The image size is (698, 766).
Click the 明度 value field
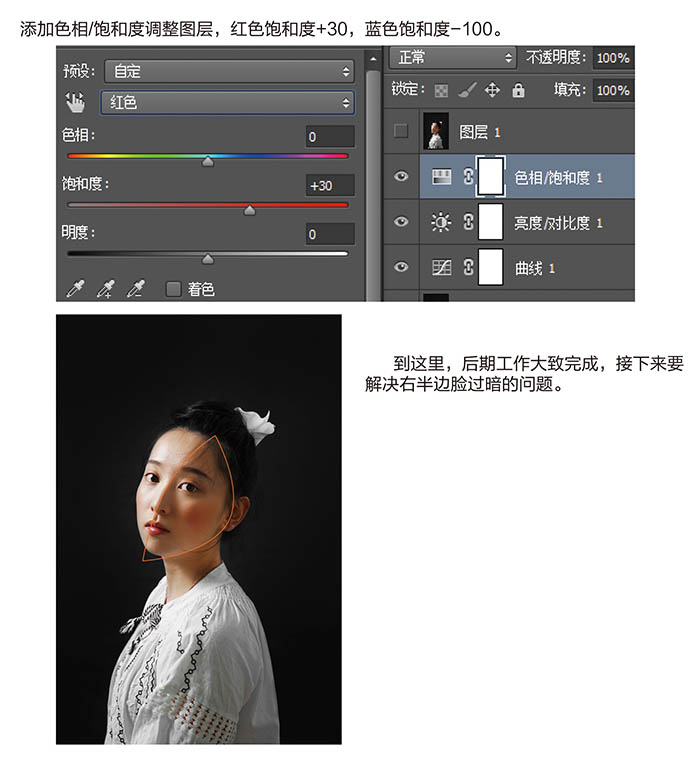point(330,234)
